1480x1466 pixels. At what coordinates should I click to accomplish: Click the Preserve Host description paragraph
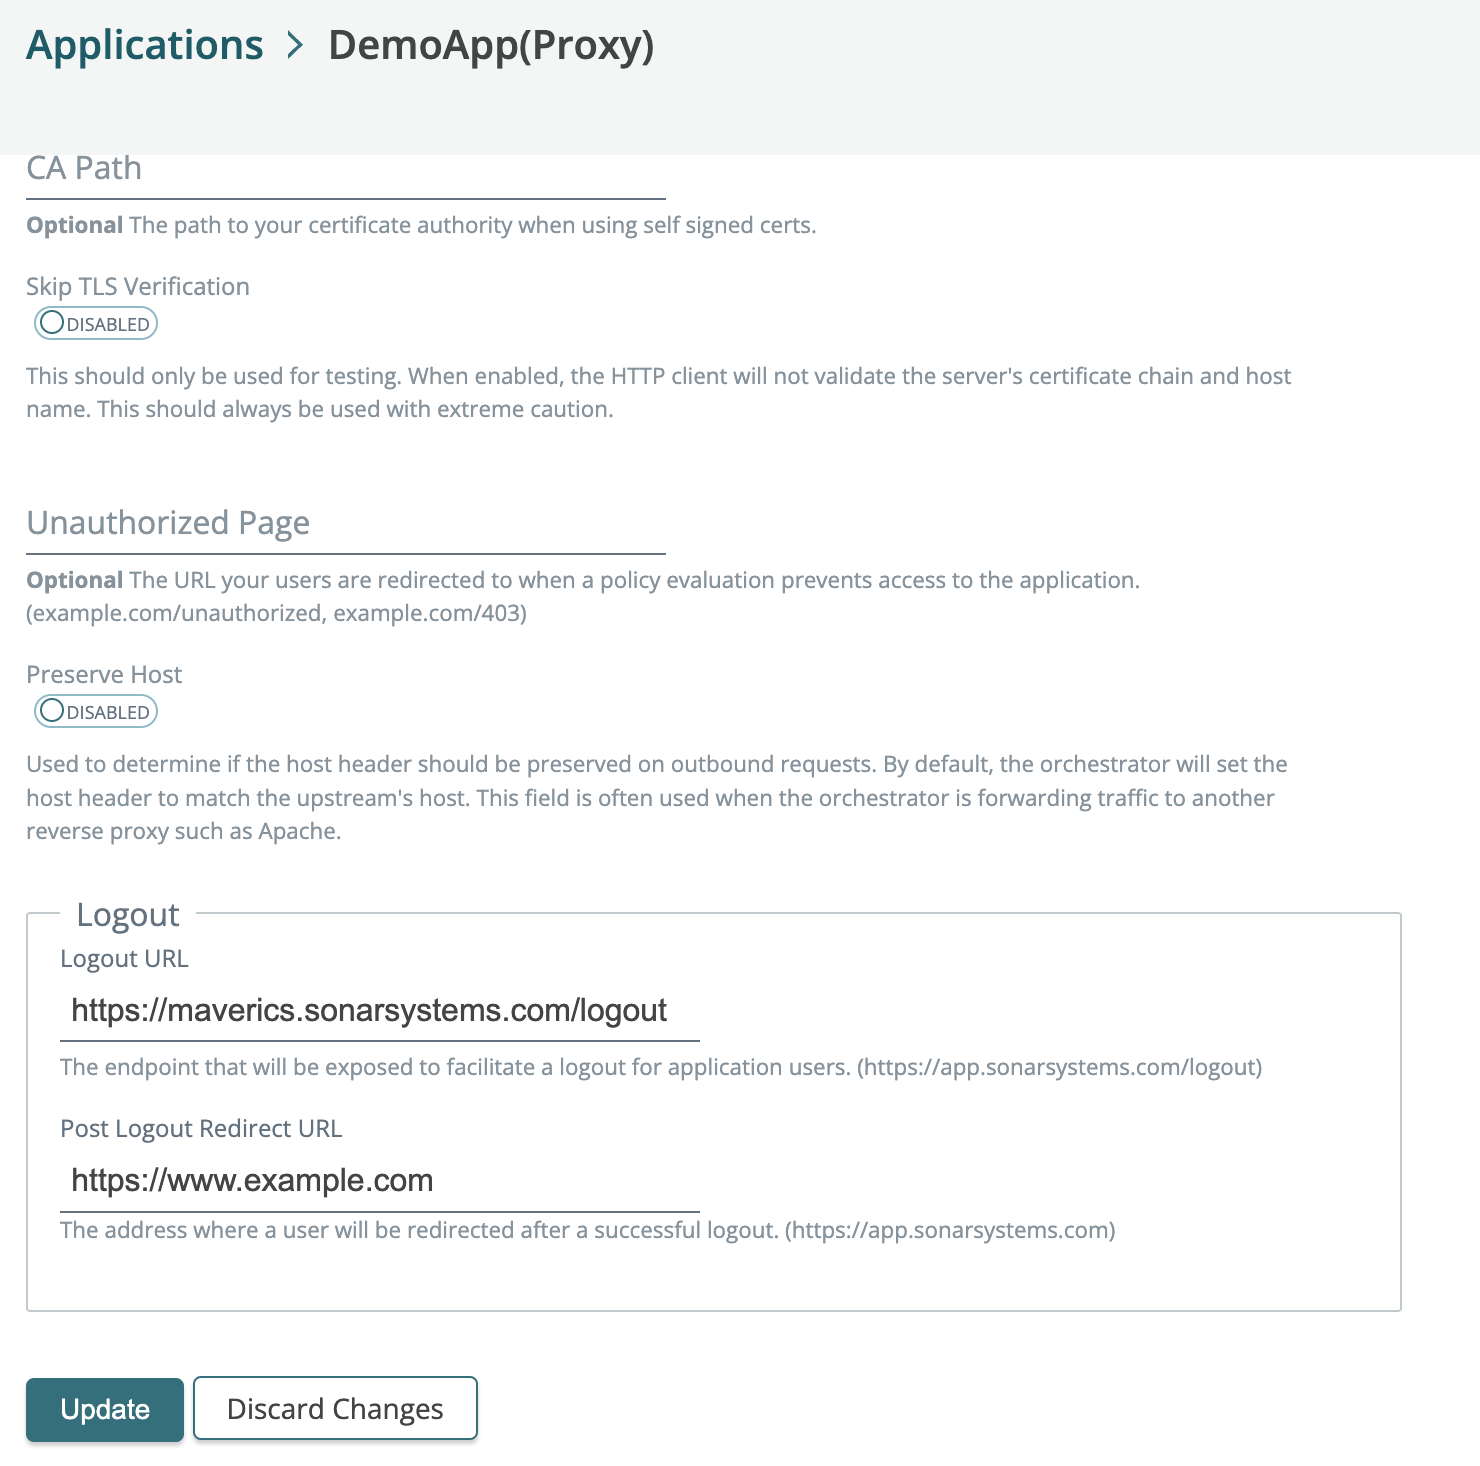pos(657,798)
